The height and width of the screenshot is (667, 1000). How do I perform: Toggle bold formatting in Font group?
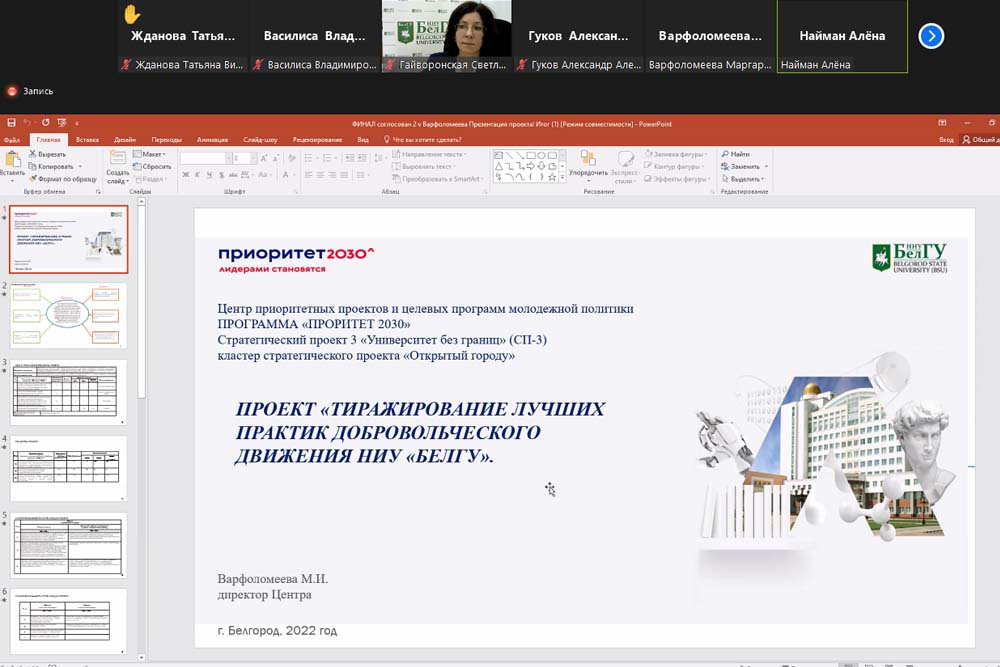[186, 175]
